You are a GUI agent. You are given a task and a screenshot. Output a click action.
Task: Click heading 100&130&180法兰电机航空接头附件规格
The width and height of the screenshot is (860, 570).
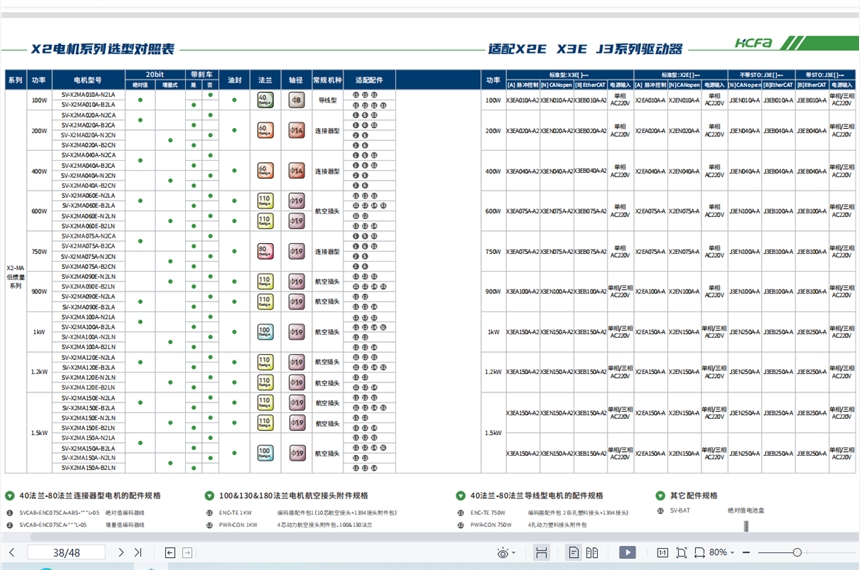293,495
